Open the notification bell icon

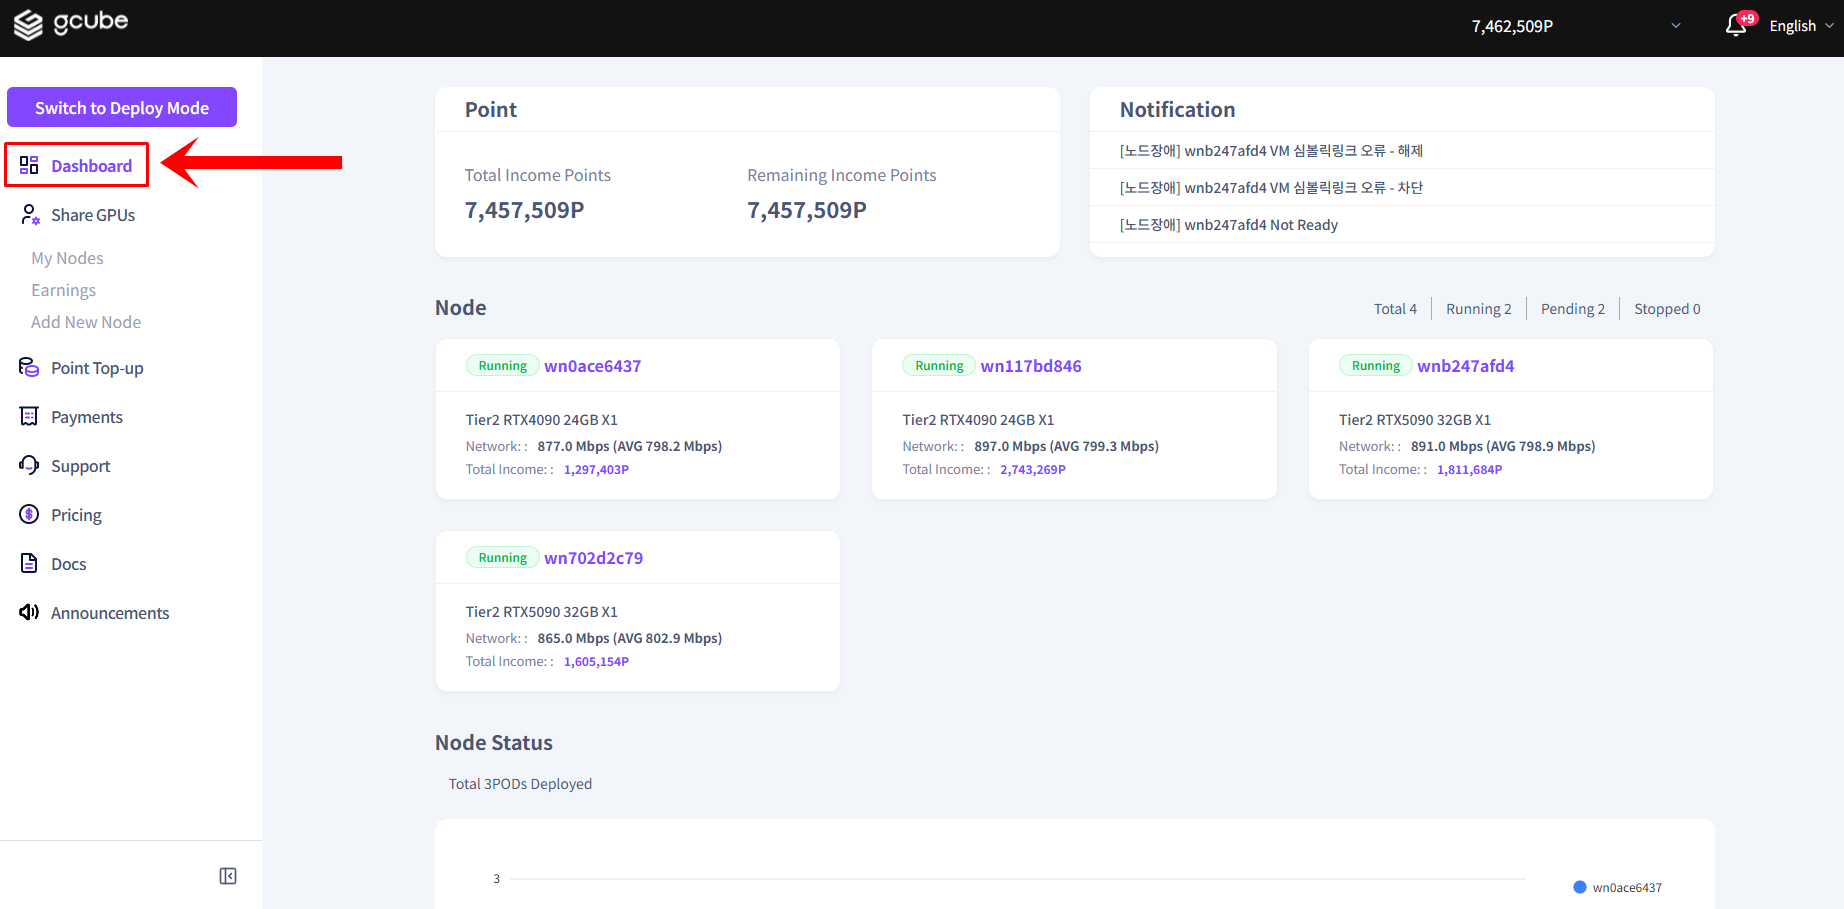tap(1736, 26)
